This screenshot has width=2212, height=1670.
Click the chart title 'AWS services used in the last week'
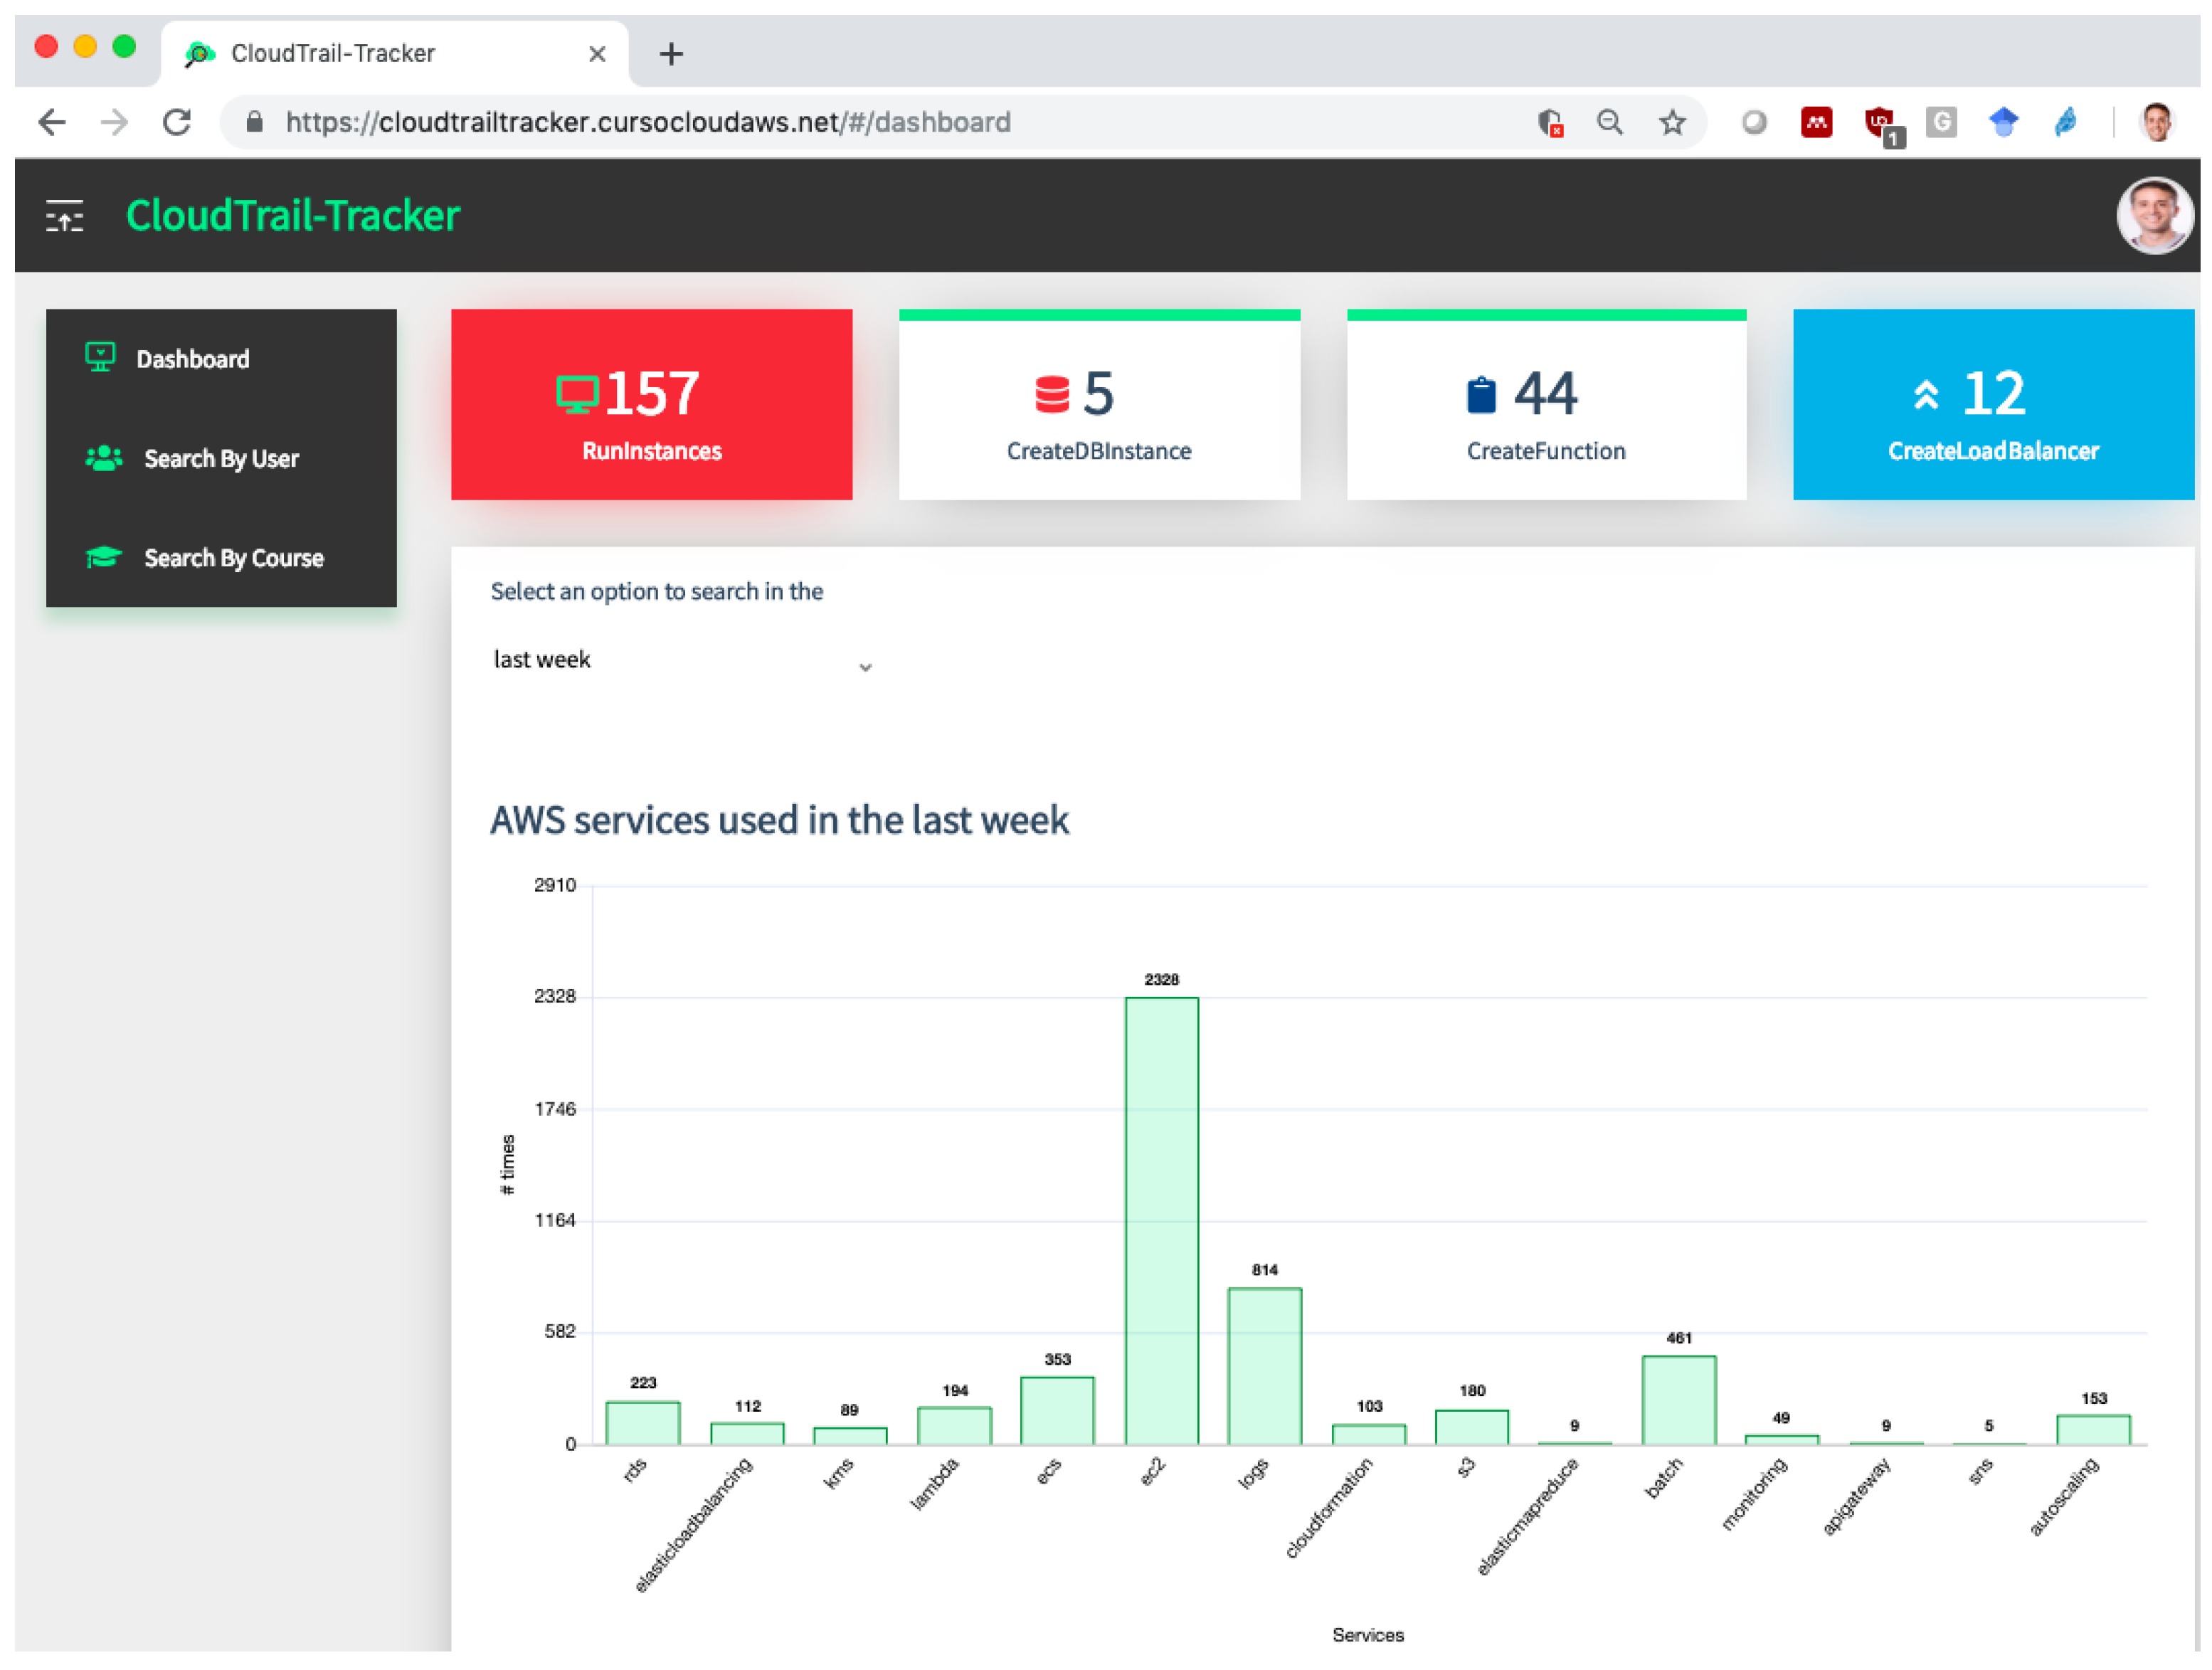[x=779, y=820]
